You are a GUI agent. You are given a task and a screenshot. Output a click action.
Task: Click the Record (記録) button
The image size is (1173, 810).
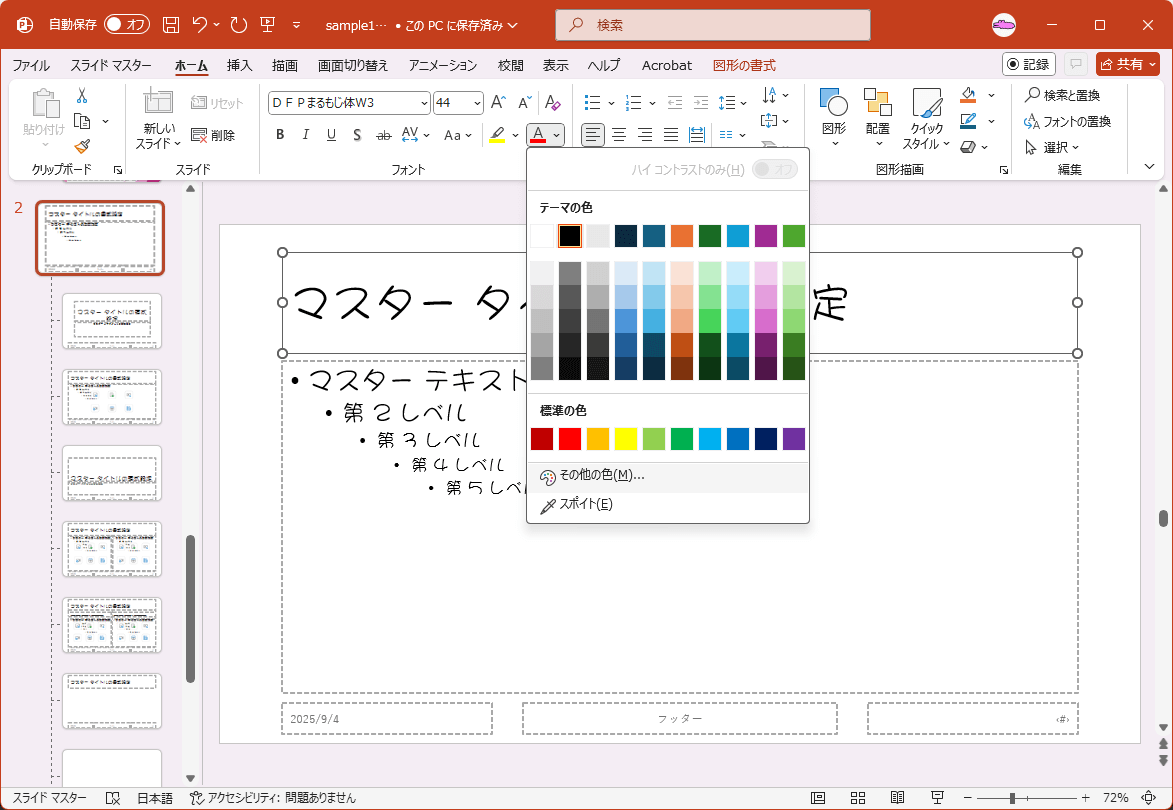click(x=1028, y=65)
